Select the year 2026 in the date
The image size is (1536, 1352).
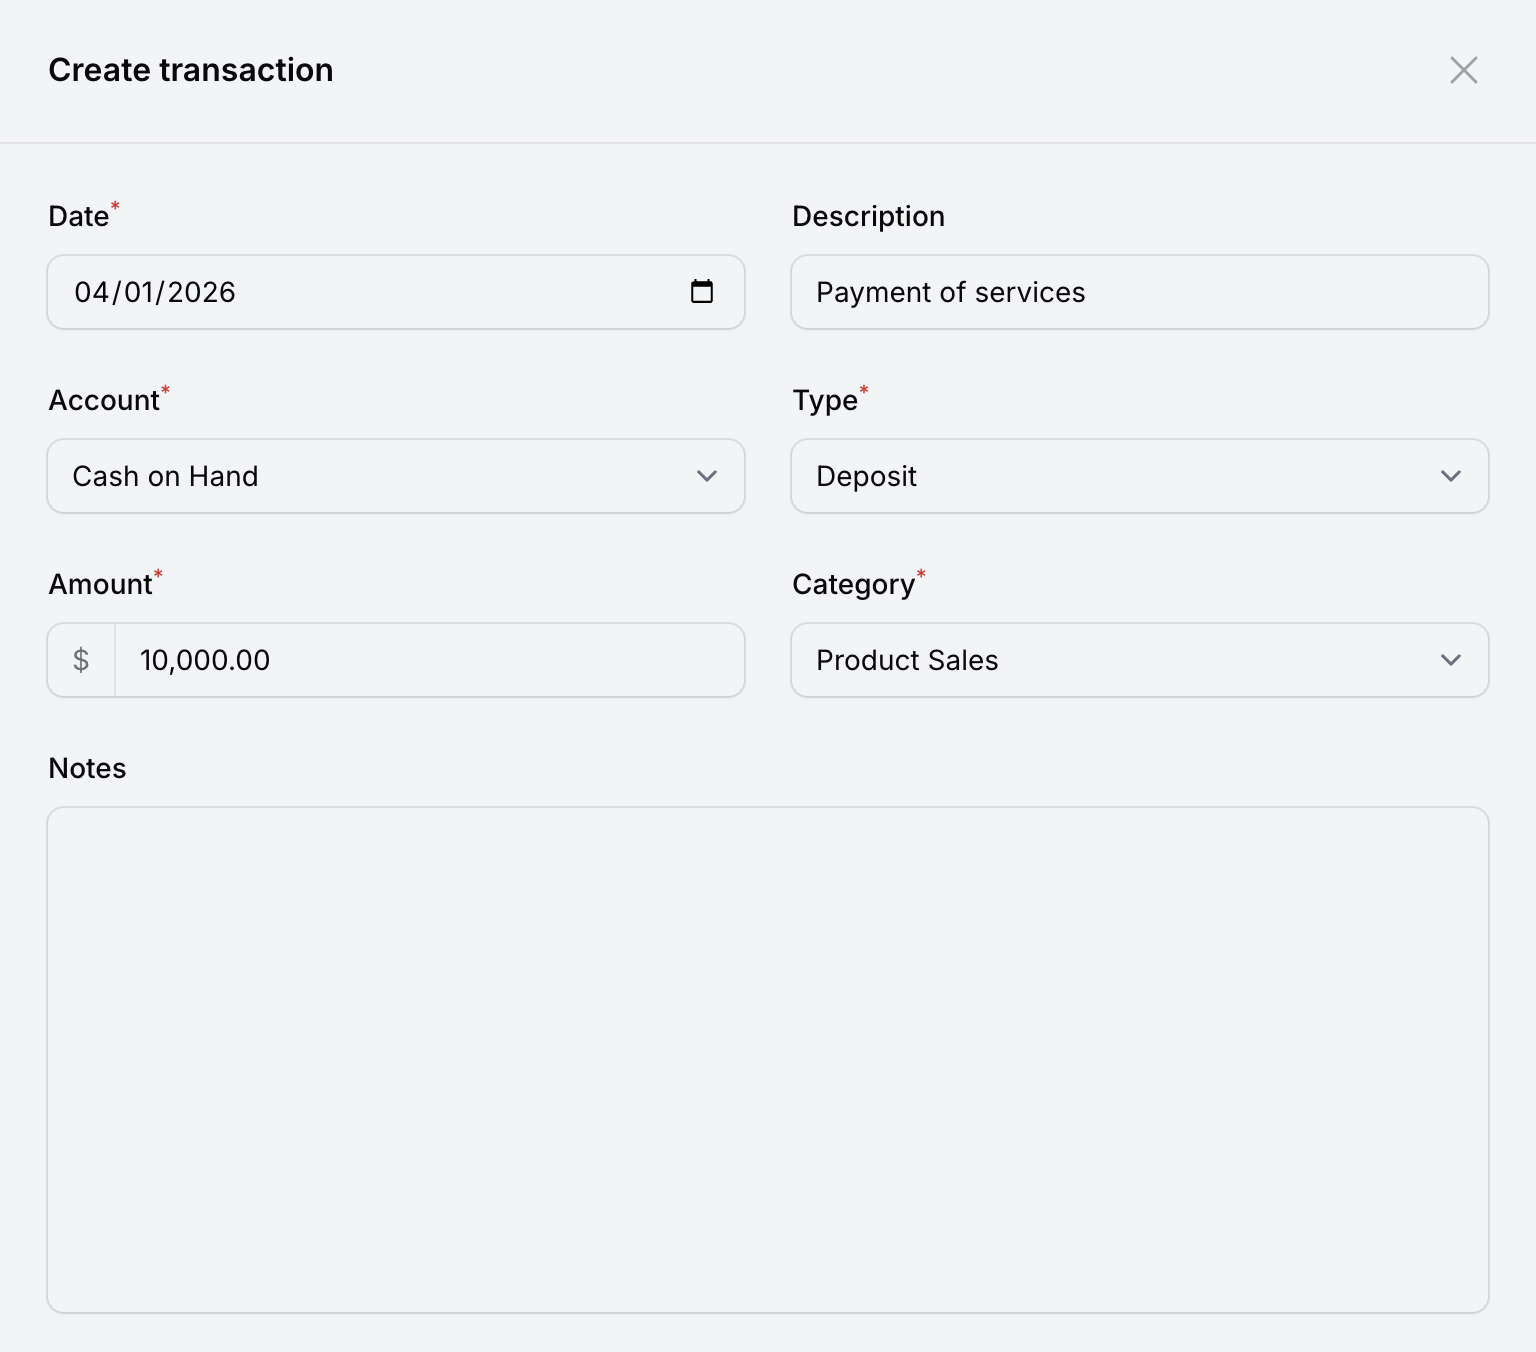[201, 292]
